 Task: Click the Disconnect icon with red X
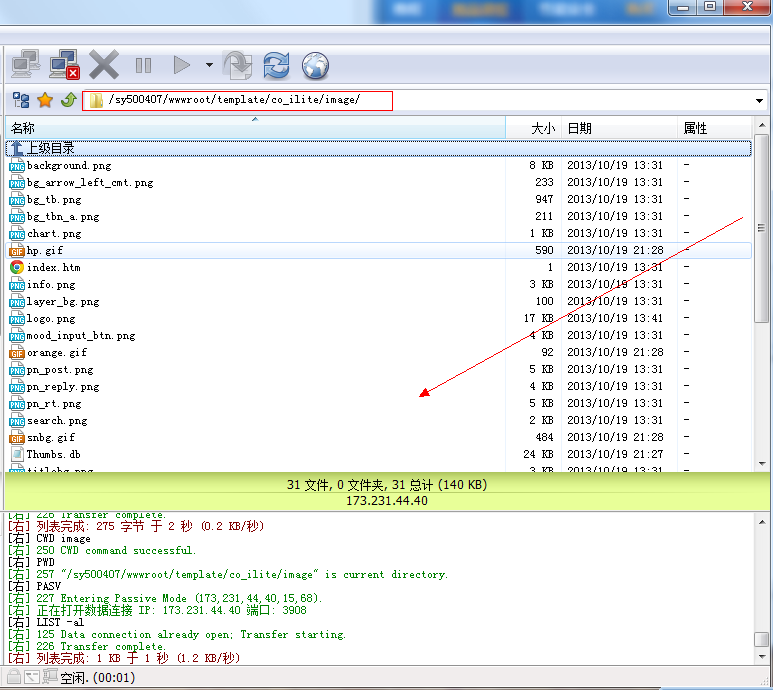[x=64, y=64]
